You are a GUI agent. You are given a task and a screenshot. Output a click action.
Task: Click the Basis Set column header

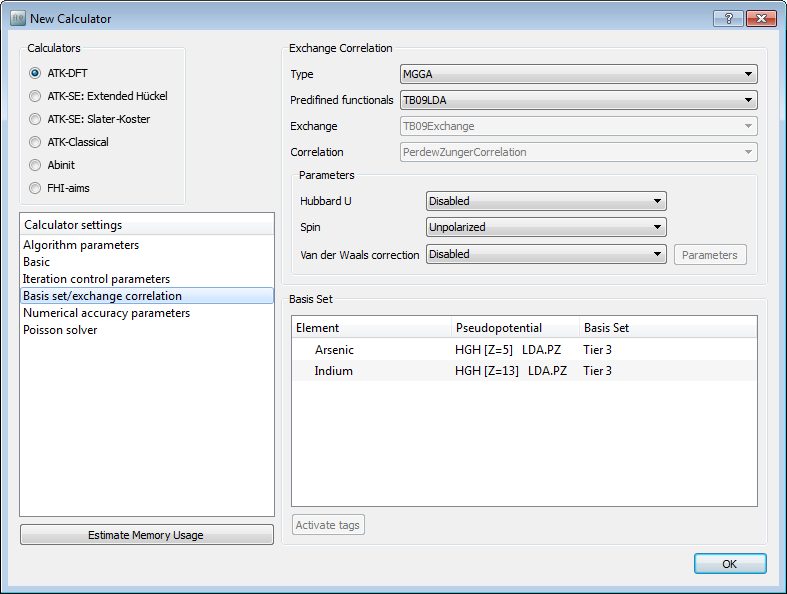668,328
